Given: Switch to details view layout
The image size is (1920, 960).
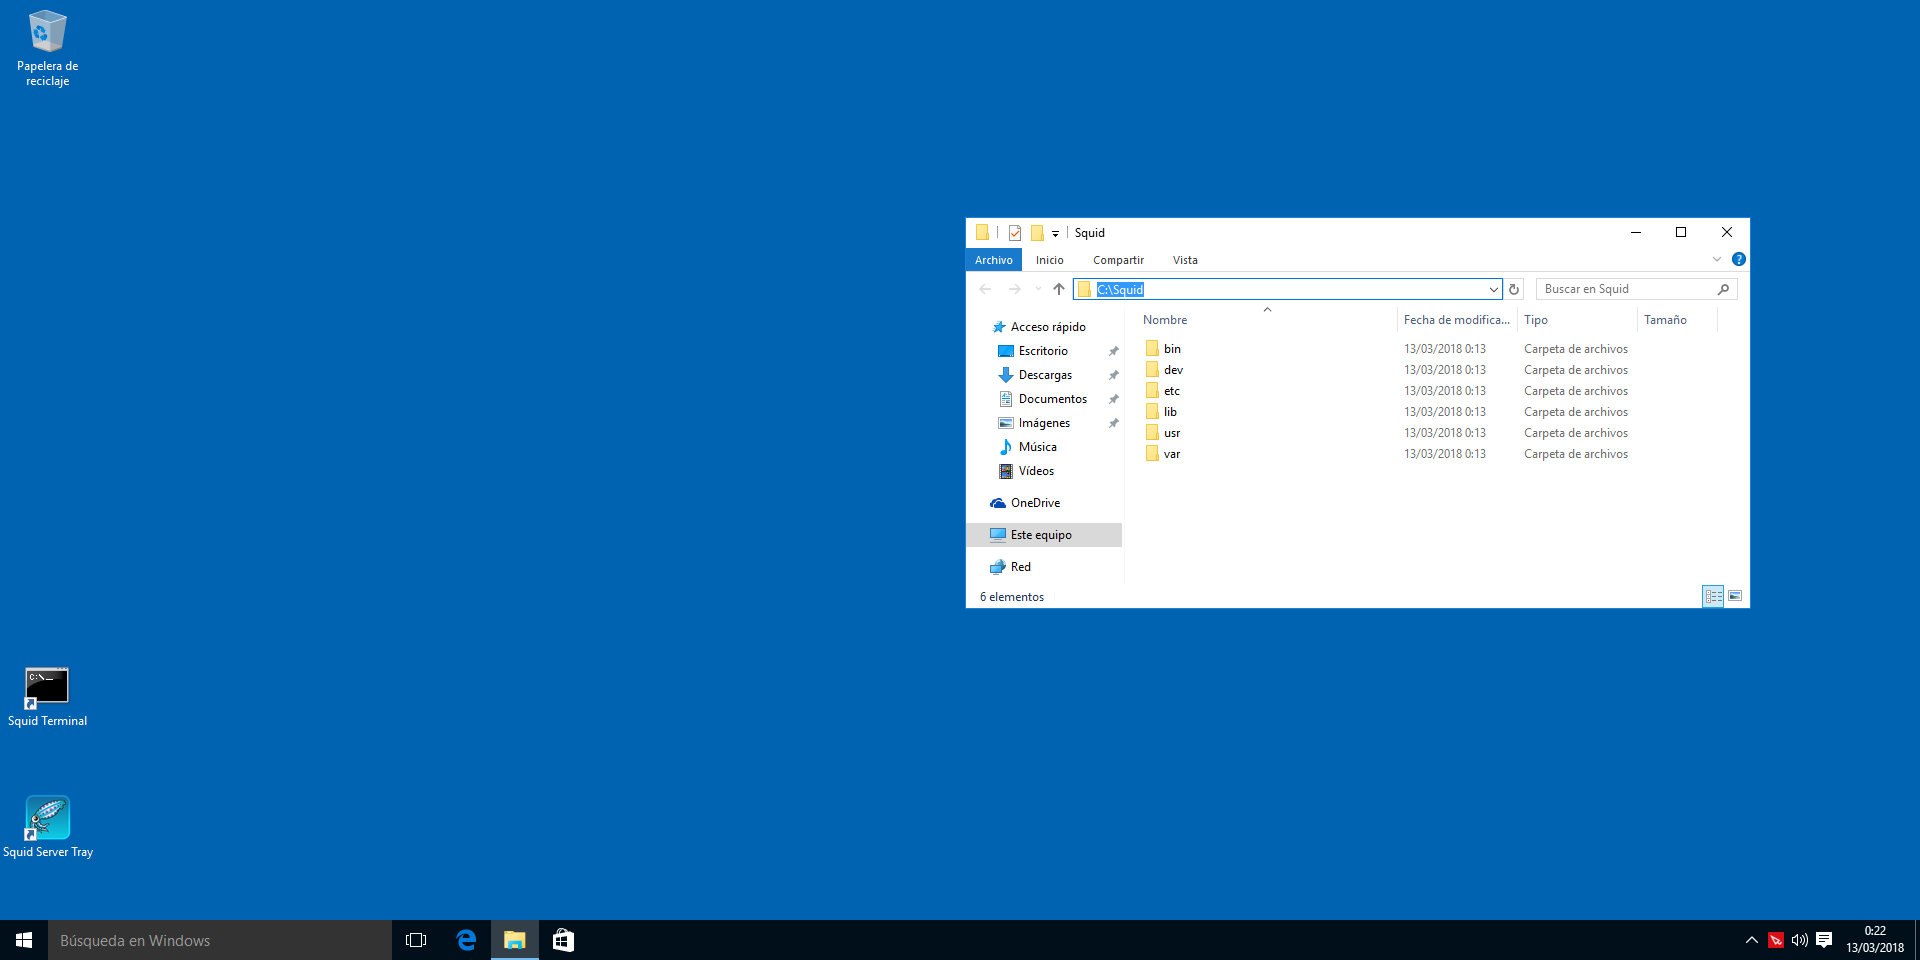Looking at the screenshot, I should [x=1713, y=596].
